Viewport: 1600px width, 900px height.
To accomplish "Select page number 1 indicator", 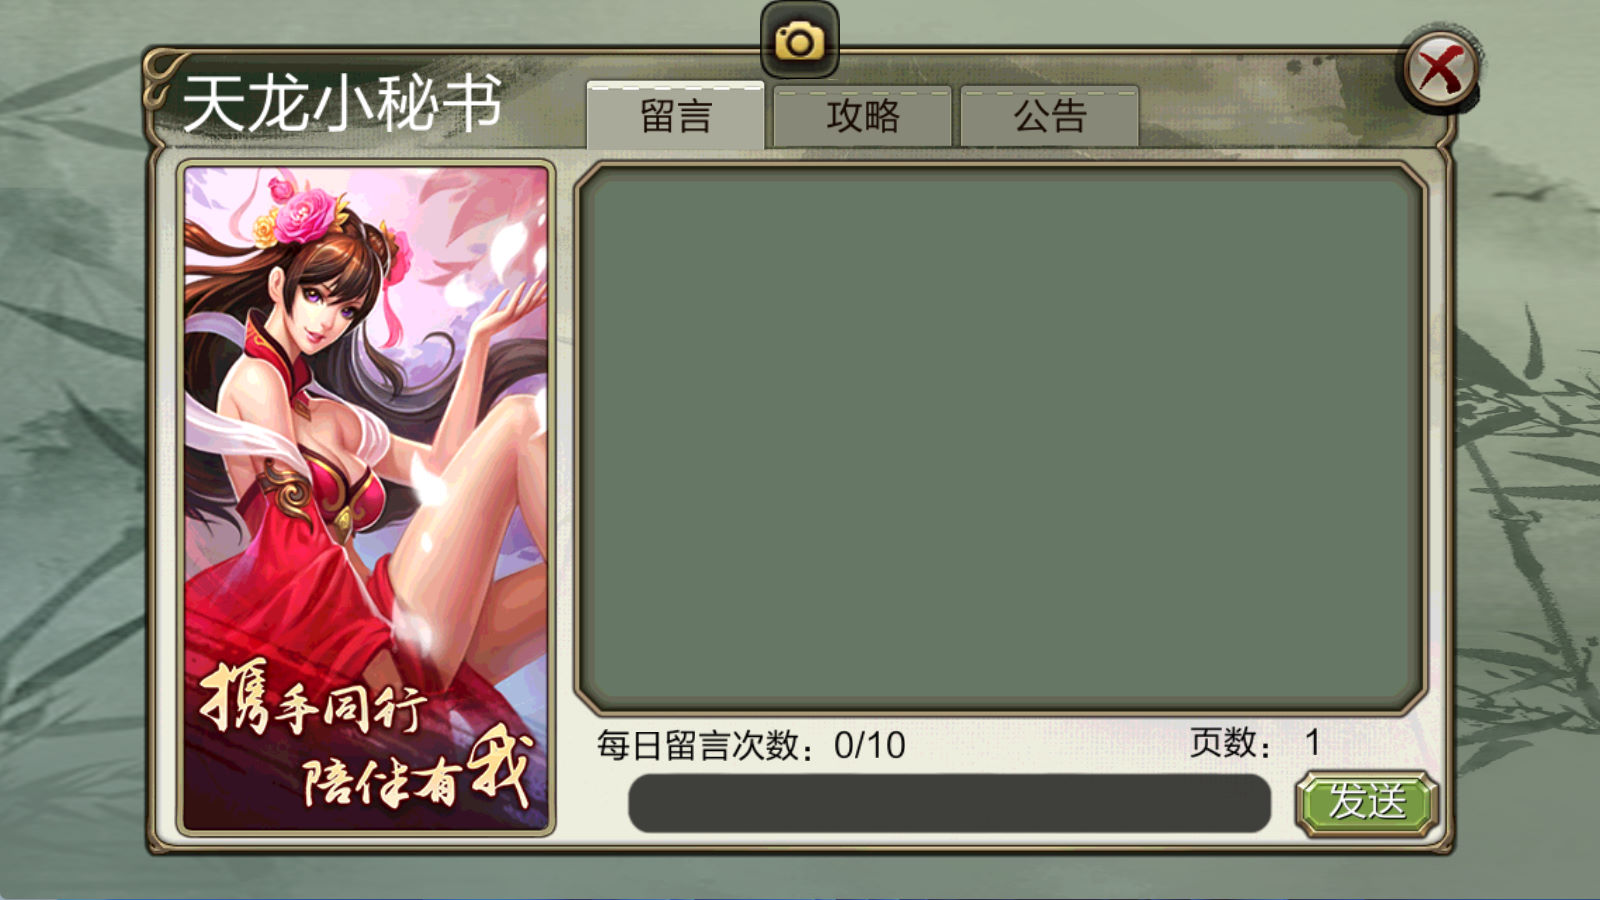I will coord(1312,743).
